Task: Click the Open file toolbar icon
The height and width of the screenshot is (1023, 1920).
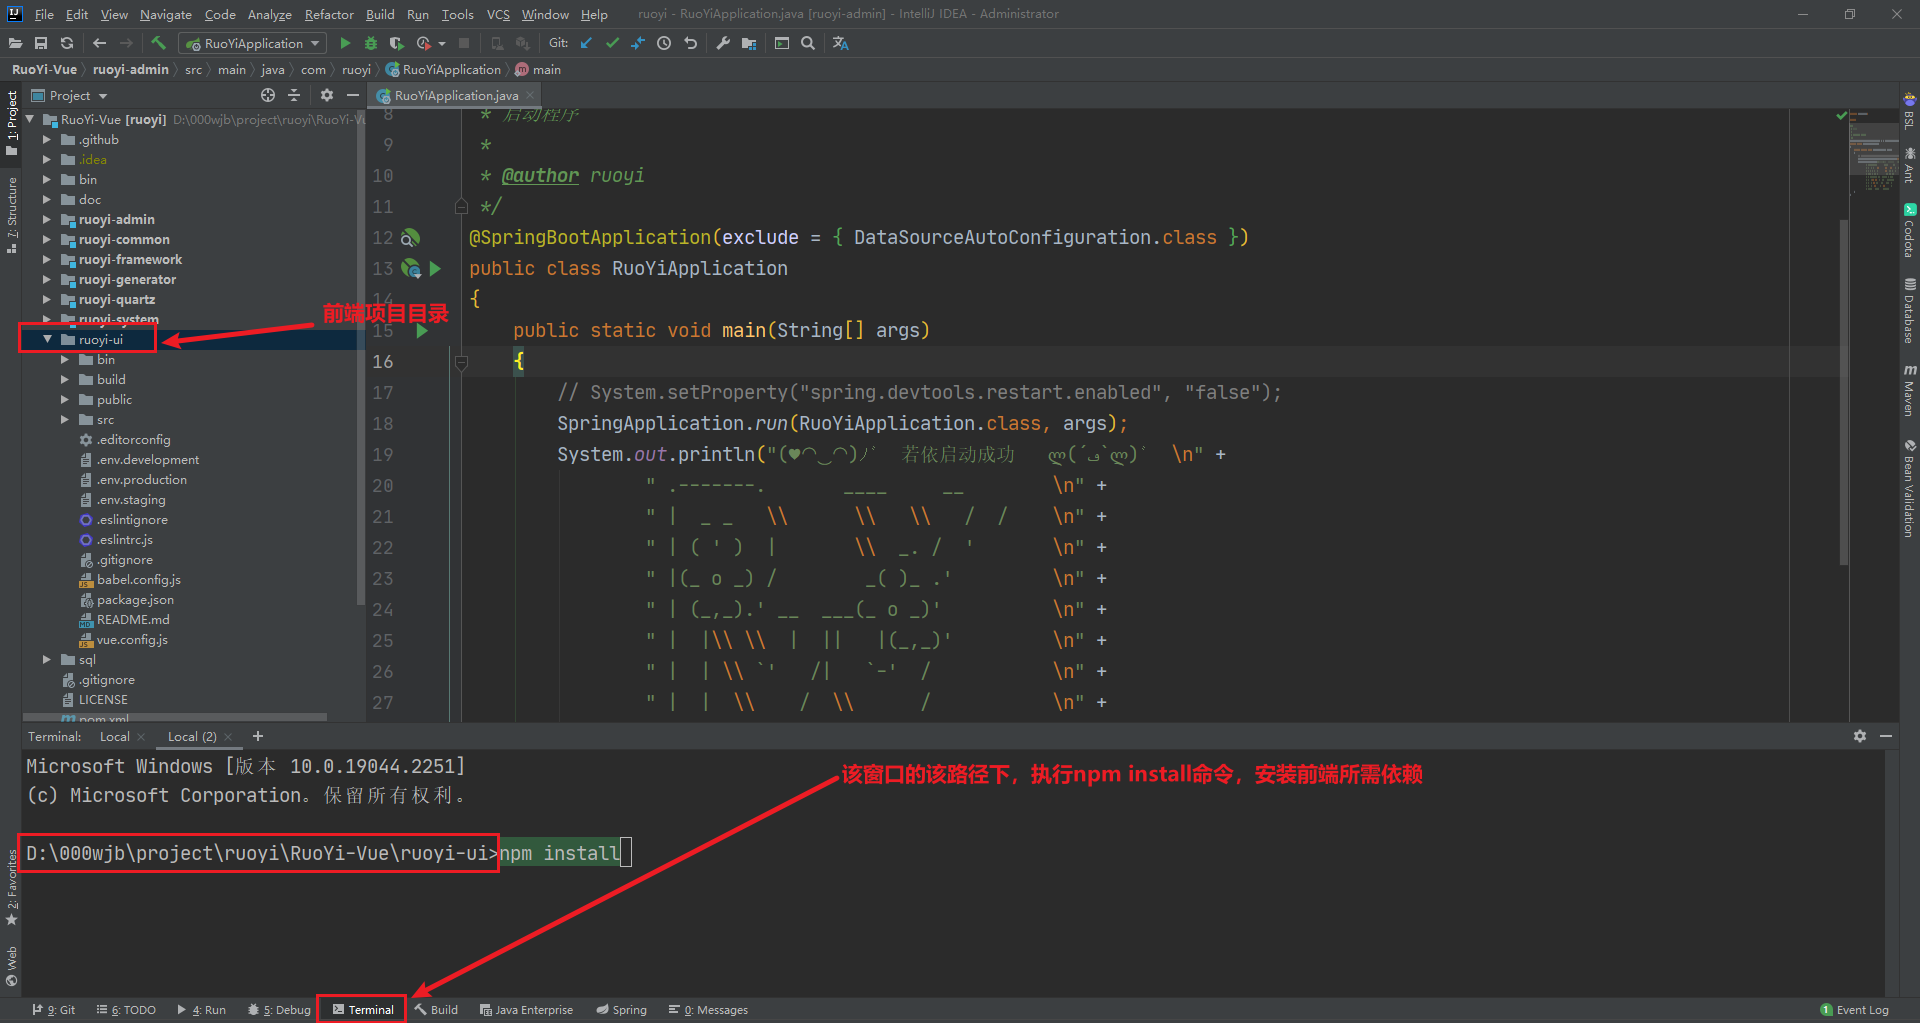Action: coord(15,43)
